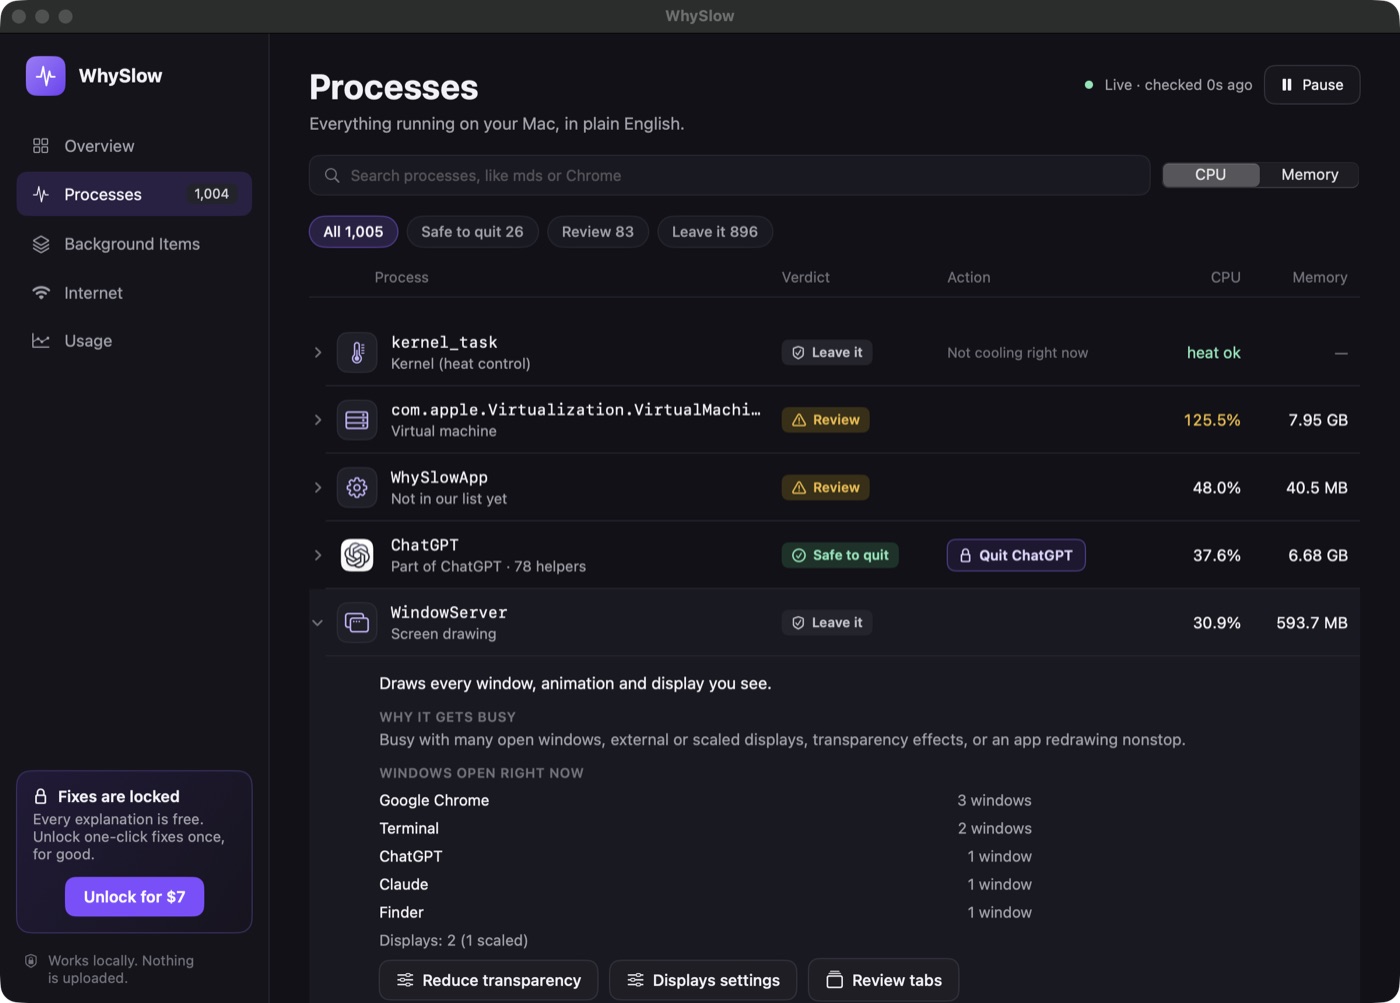This screenshot has height=1003, width=1400.
Task: Click the Finder window entry
Action: pyautogui.click(x=705, y=912)
